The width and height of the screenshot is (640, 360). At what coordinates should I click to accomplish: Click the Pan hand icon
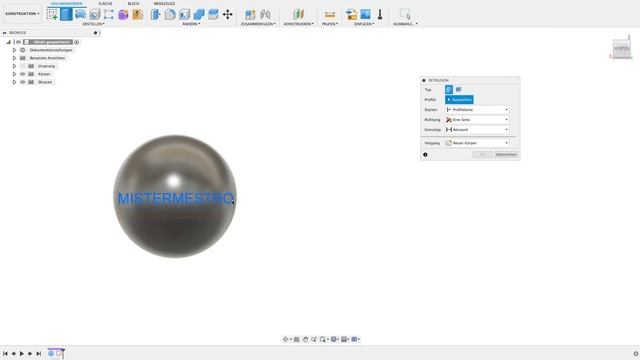(305, 339)
